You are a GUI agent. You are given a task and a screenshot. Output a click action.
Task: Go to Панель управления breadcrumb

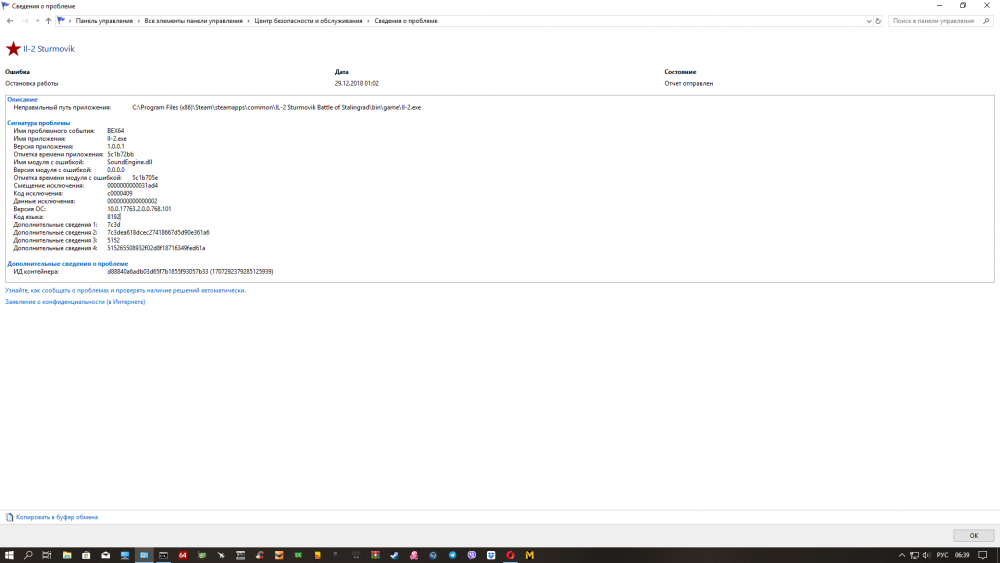pos(104,21)
